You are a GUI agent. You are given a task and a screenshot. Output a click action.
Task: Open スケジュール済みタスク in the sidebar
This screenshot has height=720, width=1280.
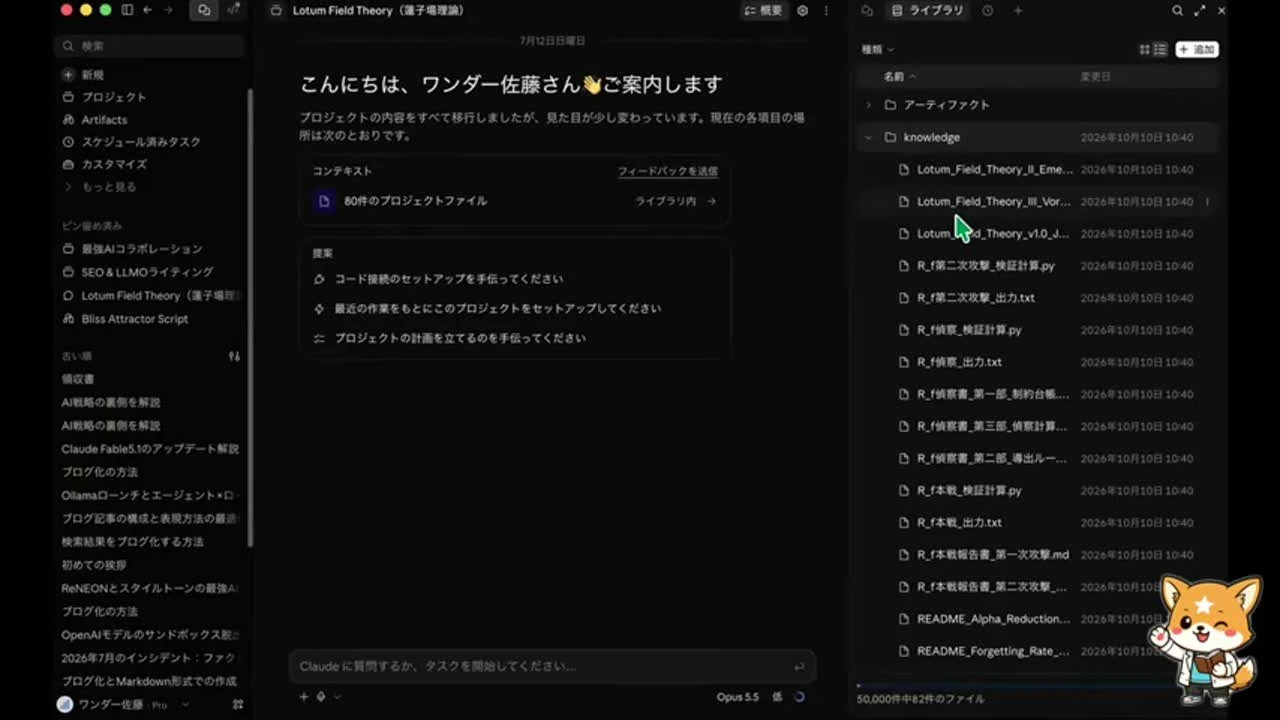pyautogui.click(x=131, y=142)
